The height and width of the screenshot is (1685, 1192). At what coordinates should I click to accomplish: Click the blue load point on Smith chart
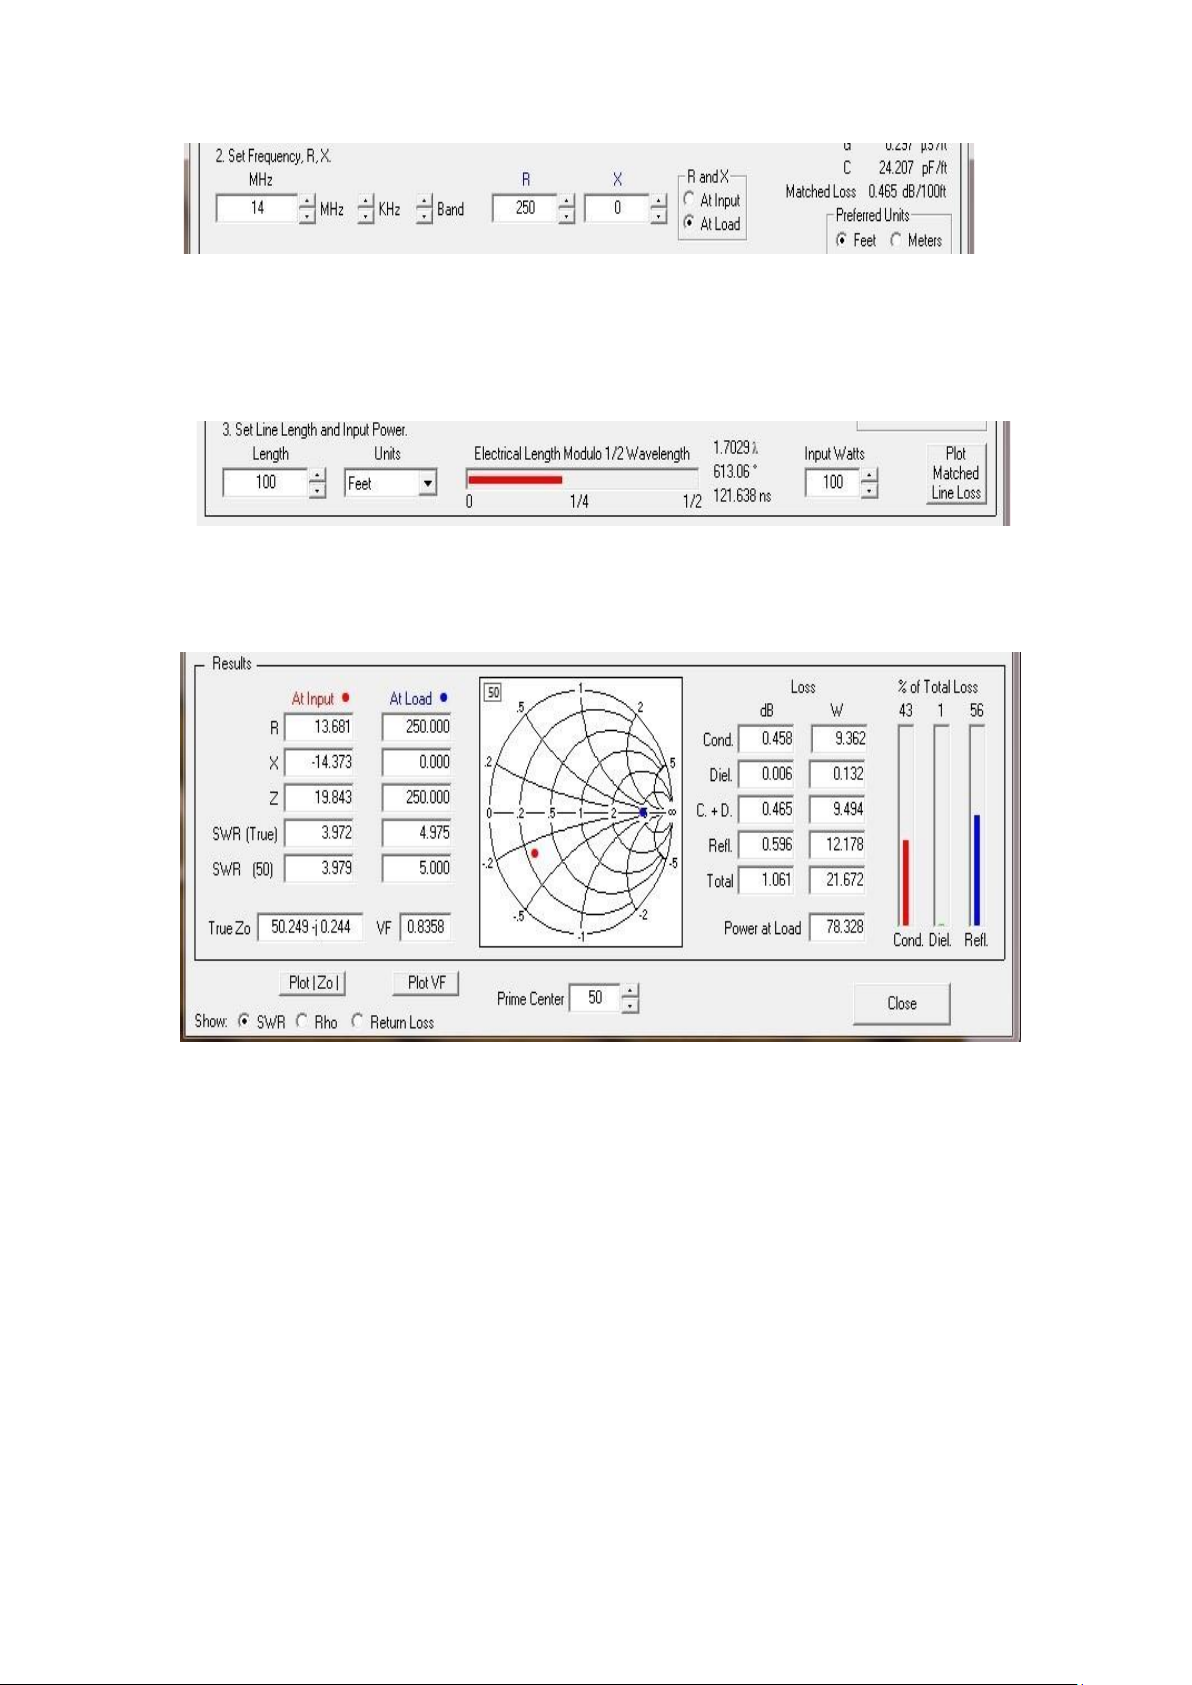click(x=643, y=813)
